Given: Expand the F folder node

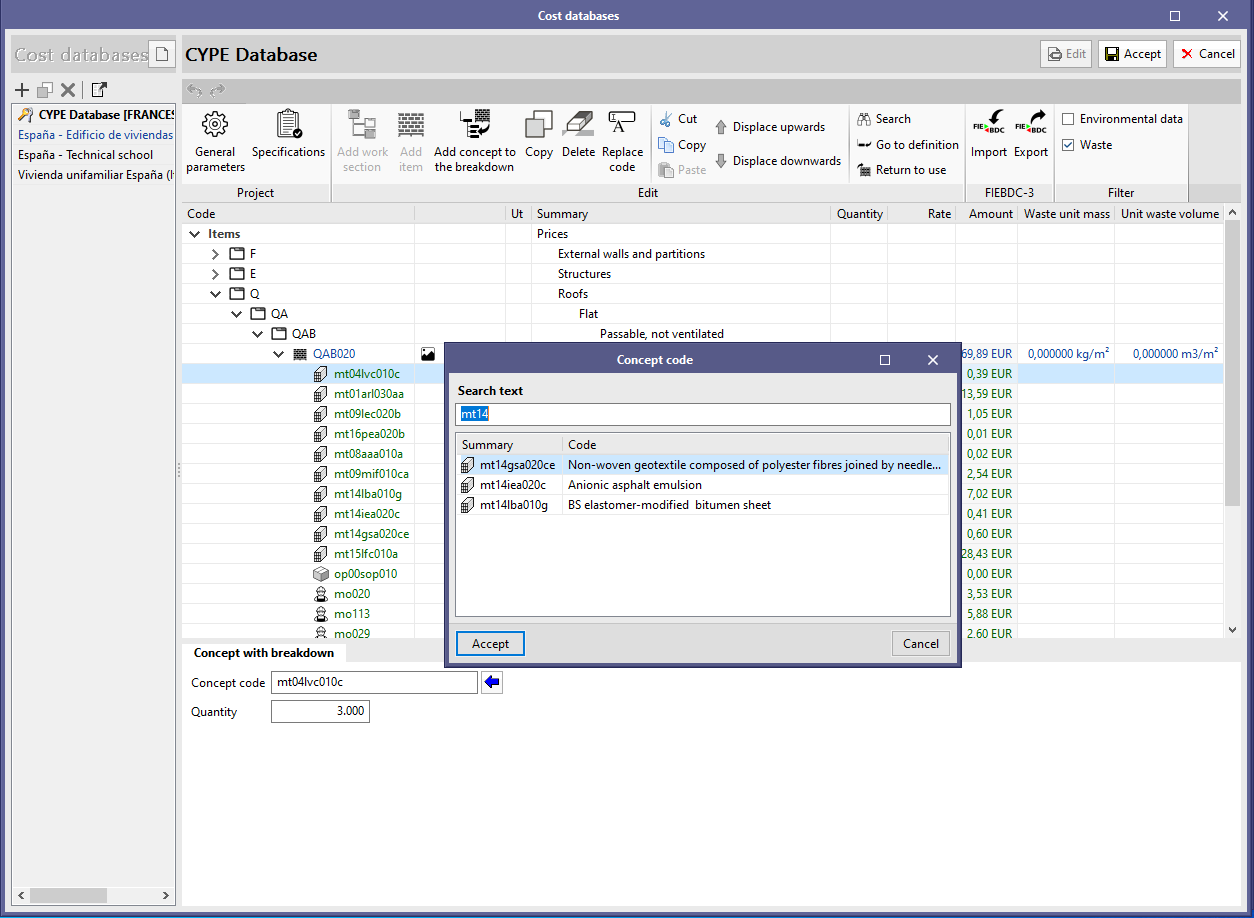Looking at the screenshot, I should click(x=215, y=254).
